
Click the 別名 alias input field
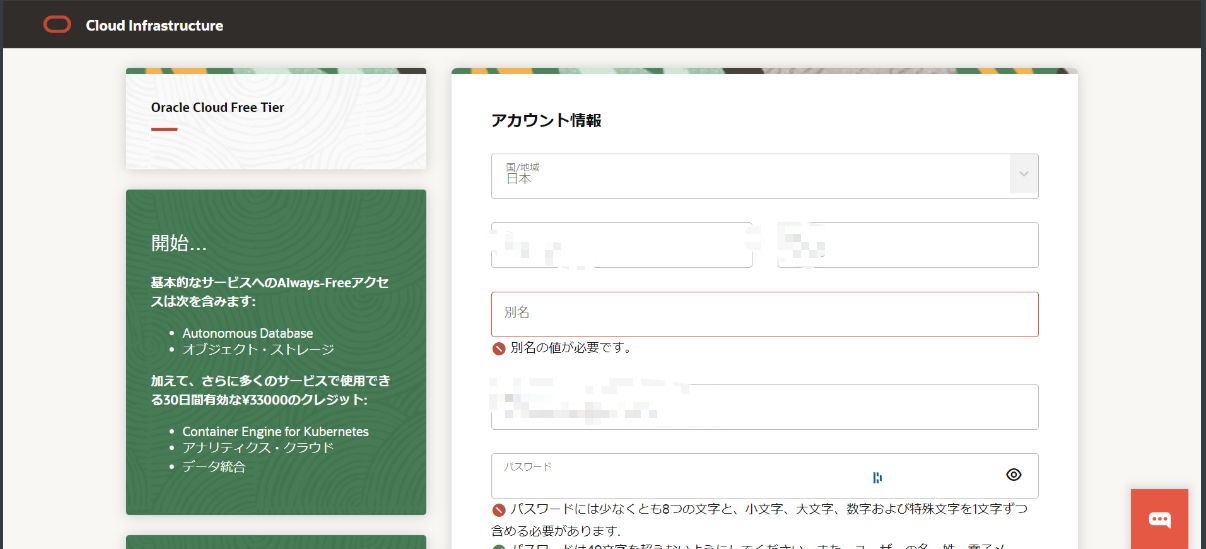click(764, 314)
